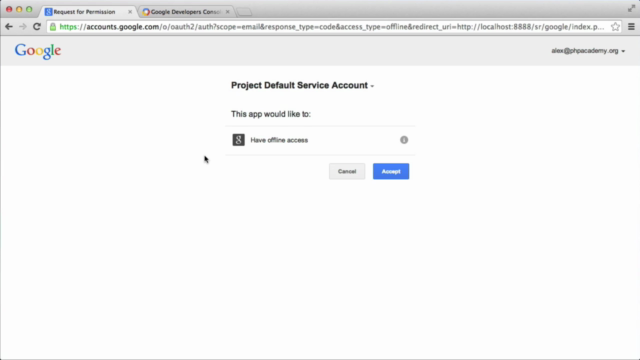
Task: Select the Request for Permission tab
Action: [87, 12]
